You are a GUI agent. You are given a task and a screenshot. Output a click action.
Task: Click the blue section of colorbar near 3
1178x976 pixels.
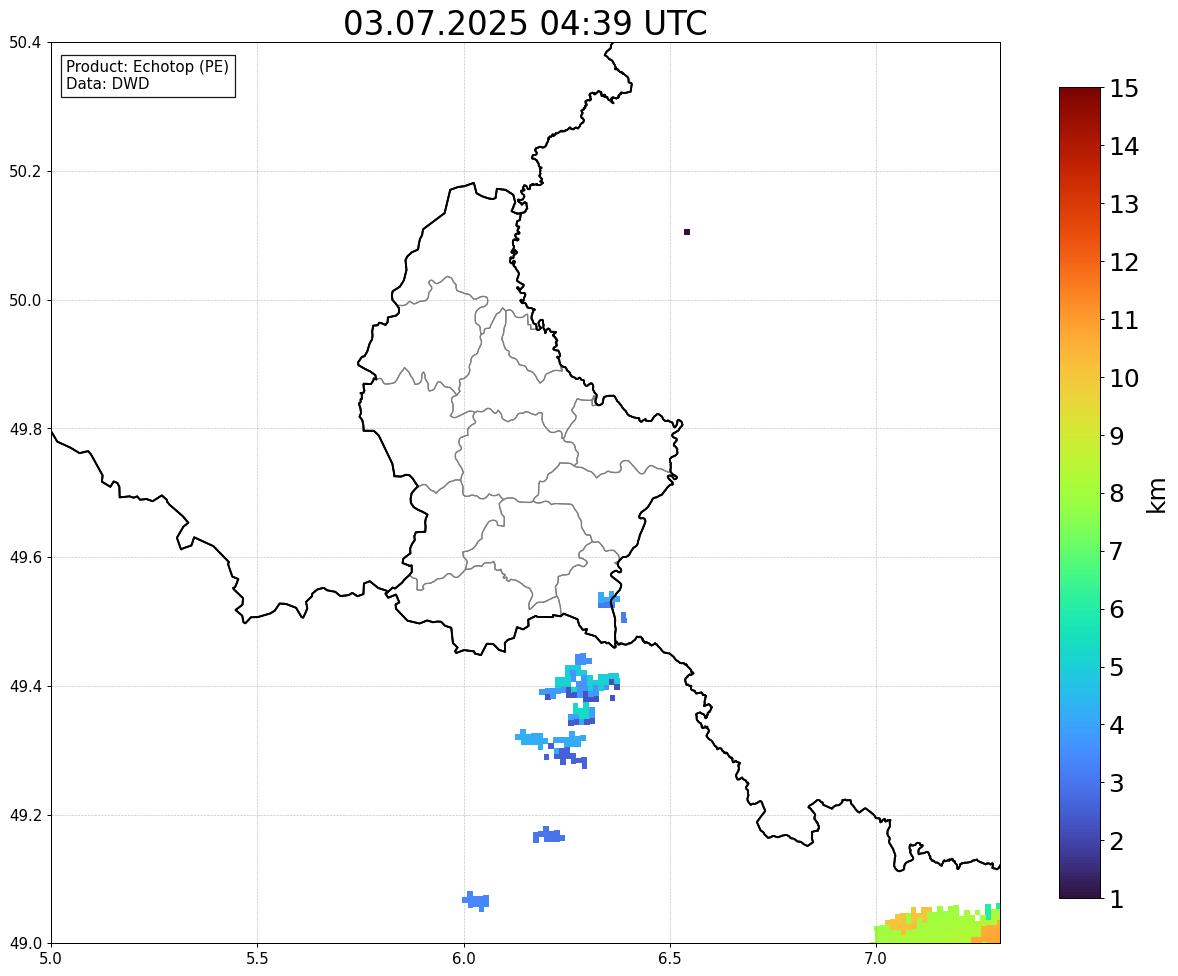tap(1080, 783)
